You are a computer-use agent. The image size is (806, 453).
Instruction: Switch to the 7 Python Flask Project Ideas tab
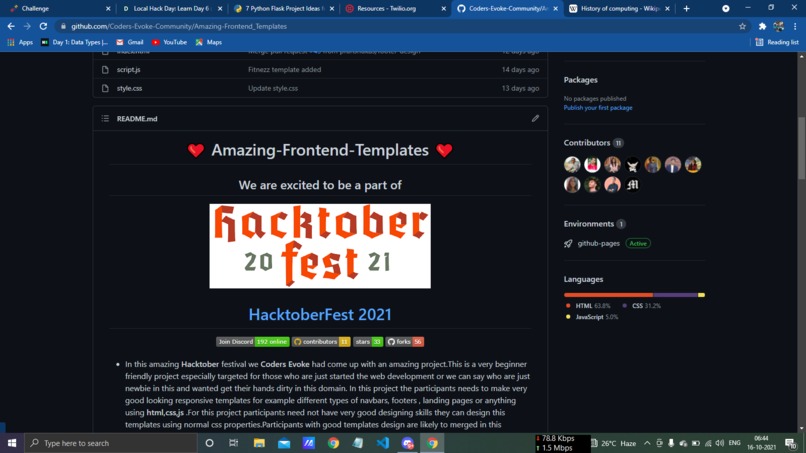[283, 8]
